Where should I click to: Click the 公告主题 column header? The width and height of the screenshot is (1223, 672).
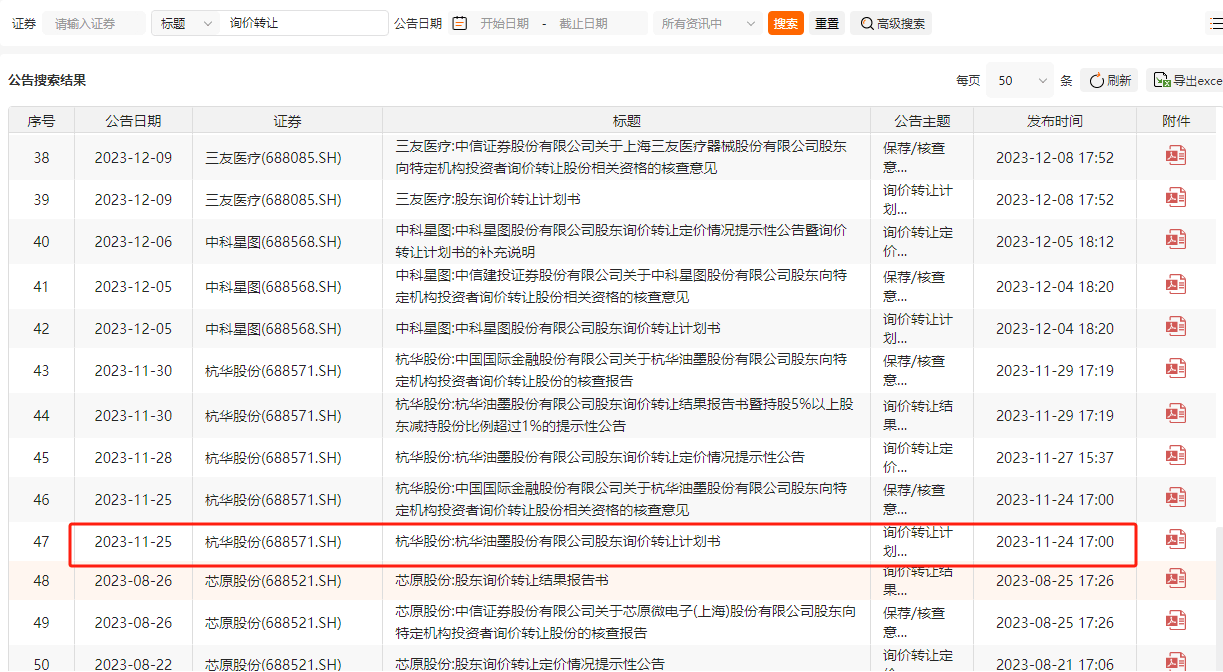pyautogui.click(x=922, y=121)
